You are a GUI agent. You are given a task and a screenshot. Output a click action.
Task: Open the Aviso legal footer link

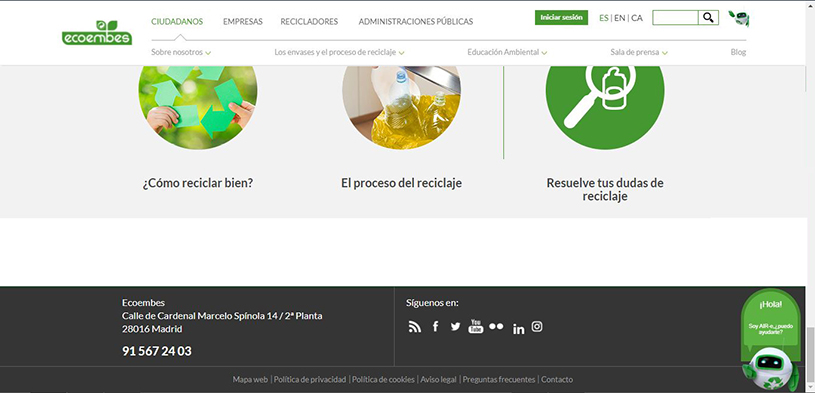[x=439, y=379]
